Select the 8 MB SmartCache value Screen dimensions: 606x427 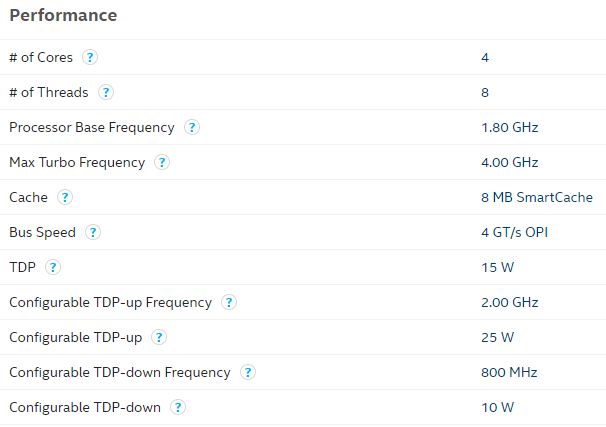point(537,197)
